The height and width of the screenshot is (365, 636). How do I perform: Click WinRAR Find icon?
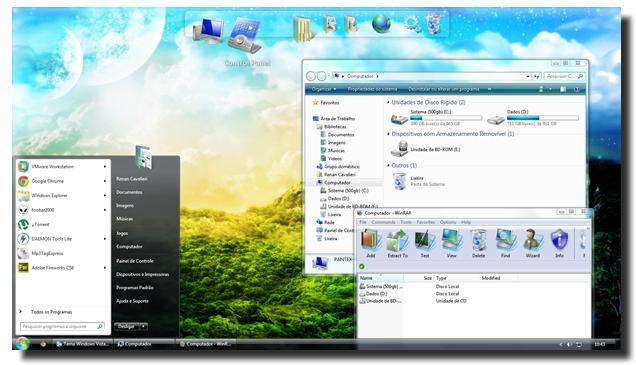[505, 243]
